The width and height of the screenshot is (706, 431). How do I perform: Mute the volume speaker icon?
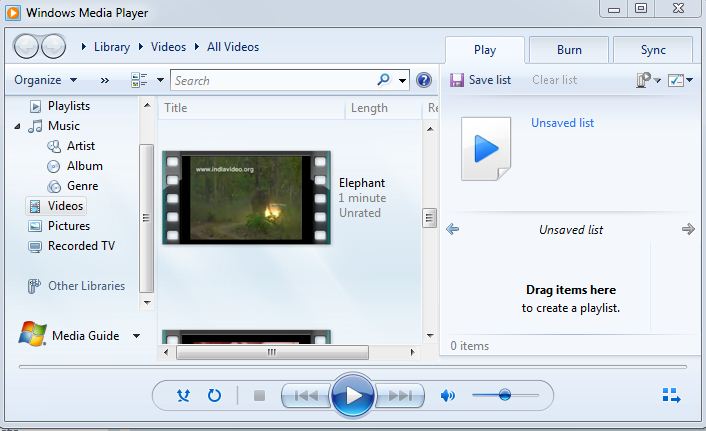[448, 395]
